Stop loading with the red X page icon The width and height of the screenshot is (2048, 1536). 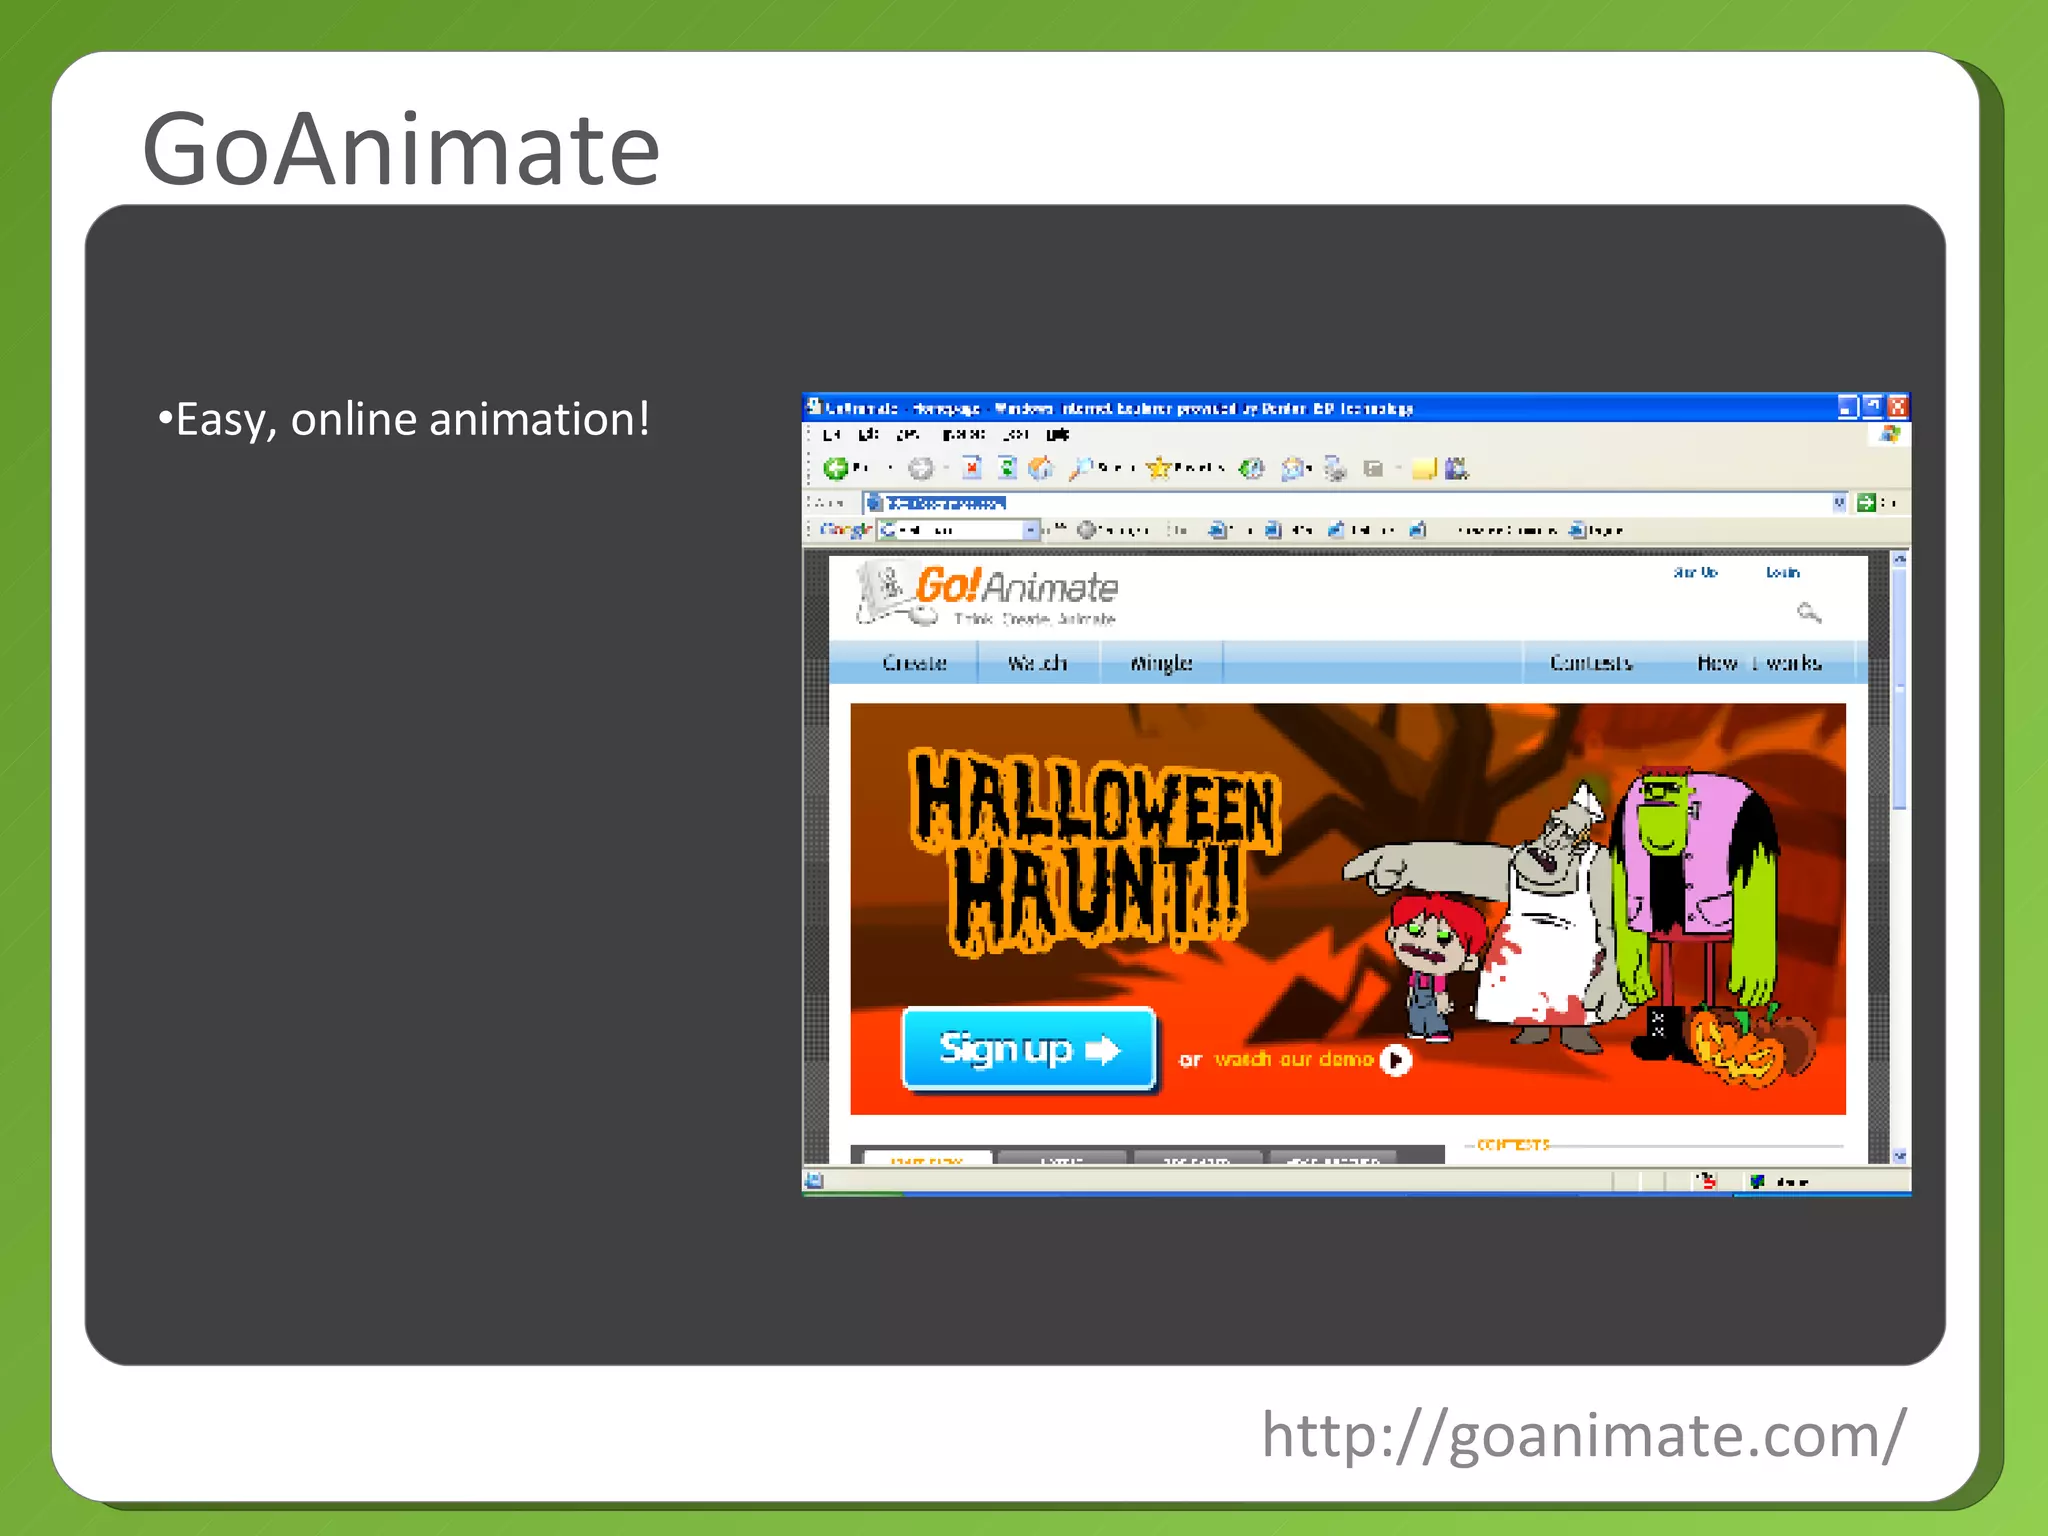pos(972,468)
